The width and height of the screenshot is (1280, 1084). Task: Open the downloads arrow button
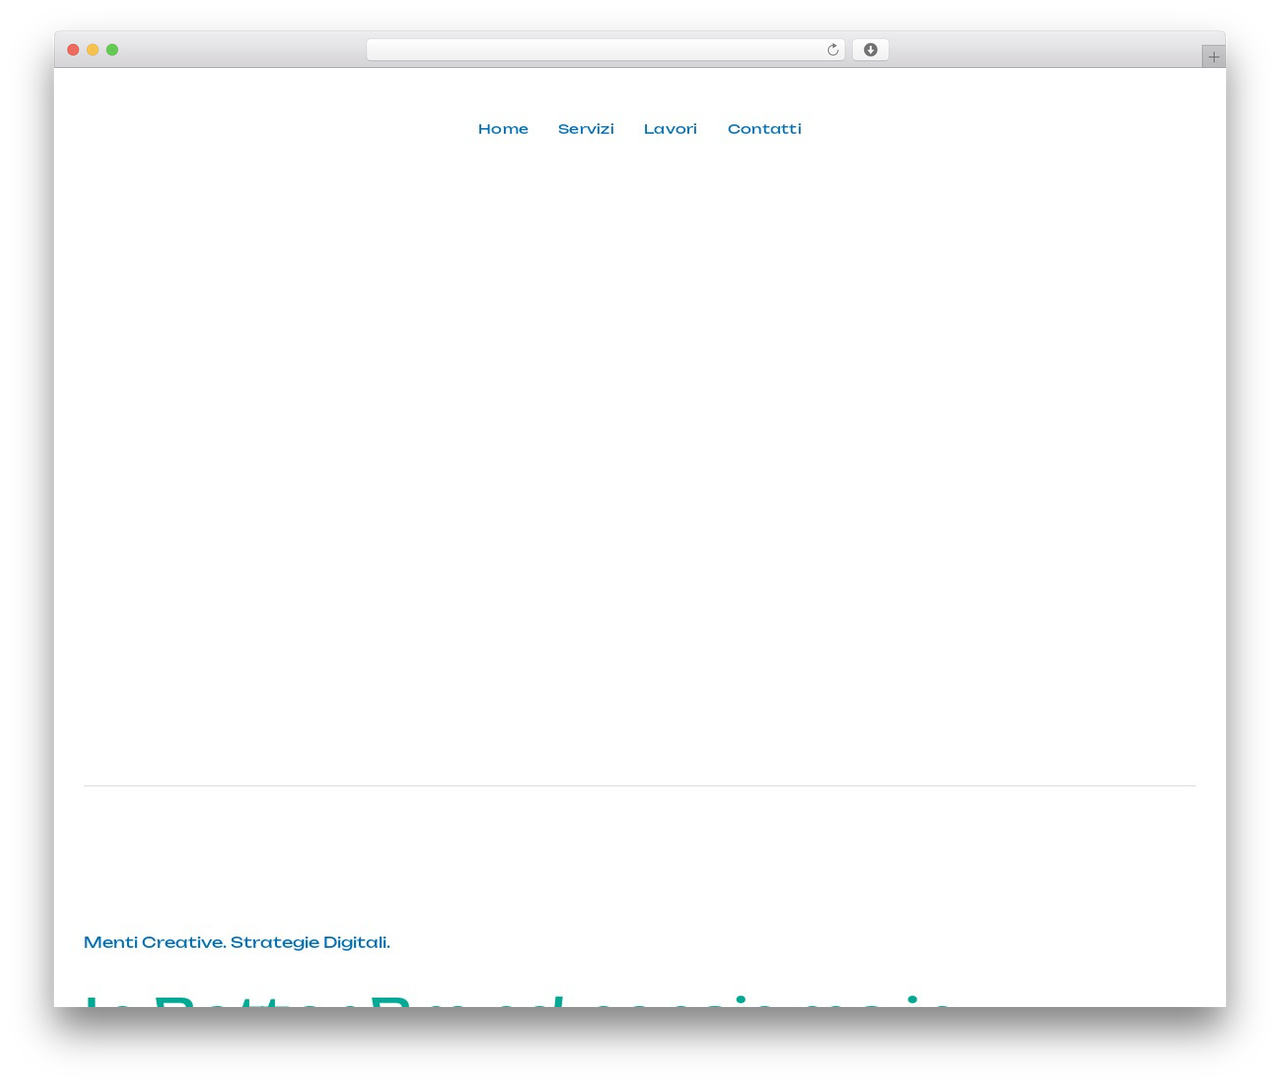pyautogui.click(x=870, y=50)
